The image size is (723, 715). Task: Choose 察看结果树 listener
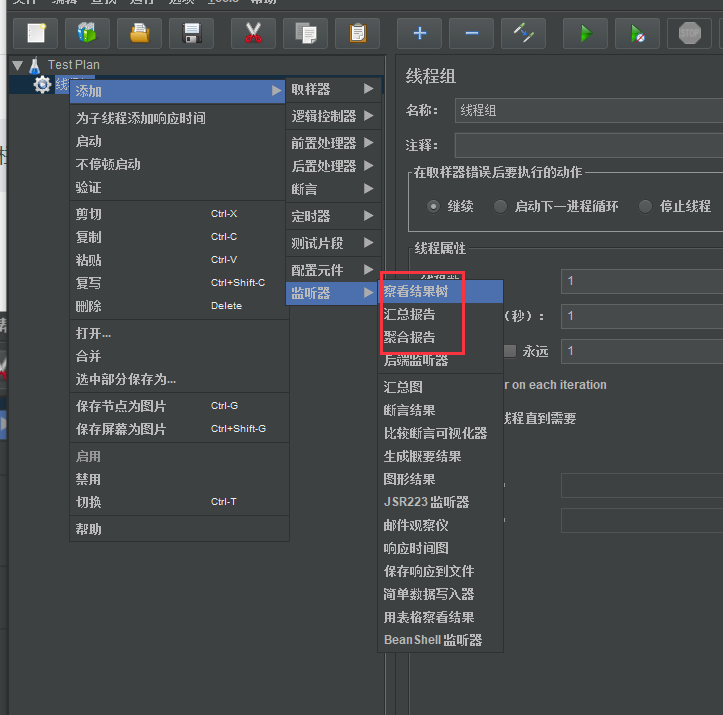pos(440,291)
